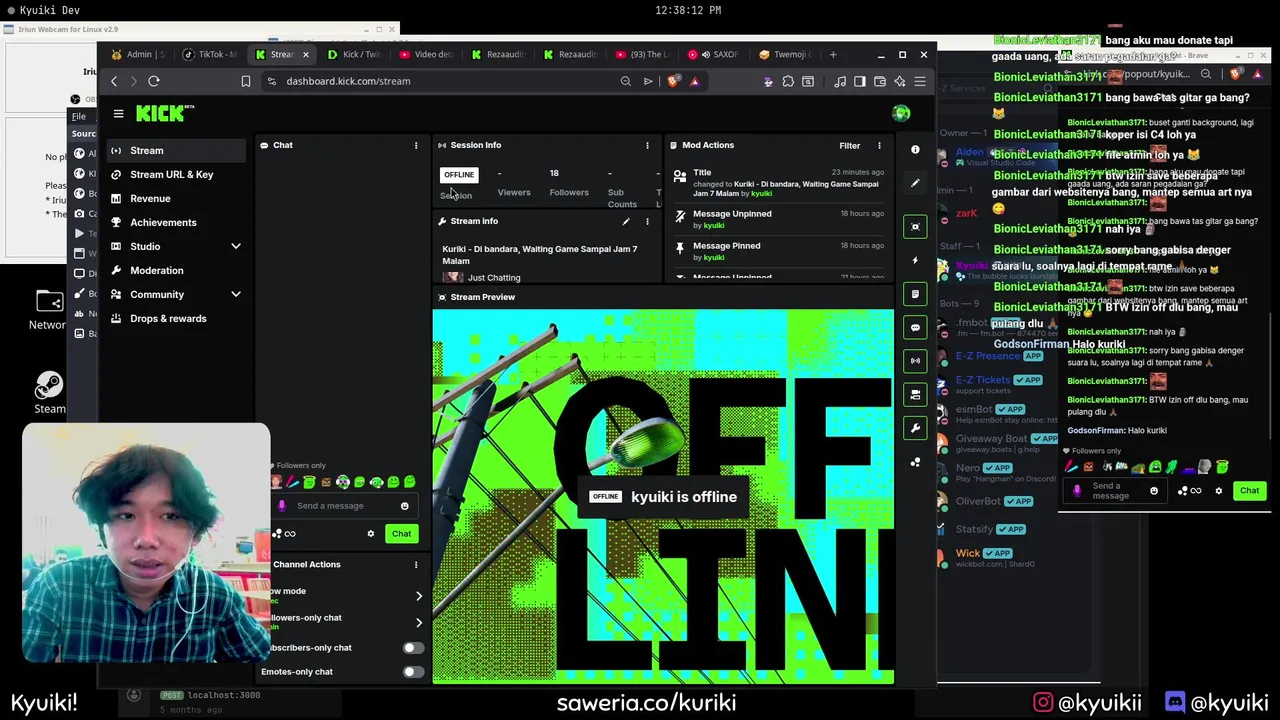This screenshot has width=1280, height=720.
Task: Bookmark this page in address bar
Action: tap(246, 81)
